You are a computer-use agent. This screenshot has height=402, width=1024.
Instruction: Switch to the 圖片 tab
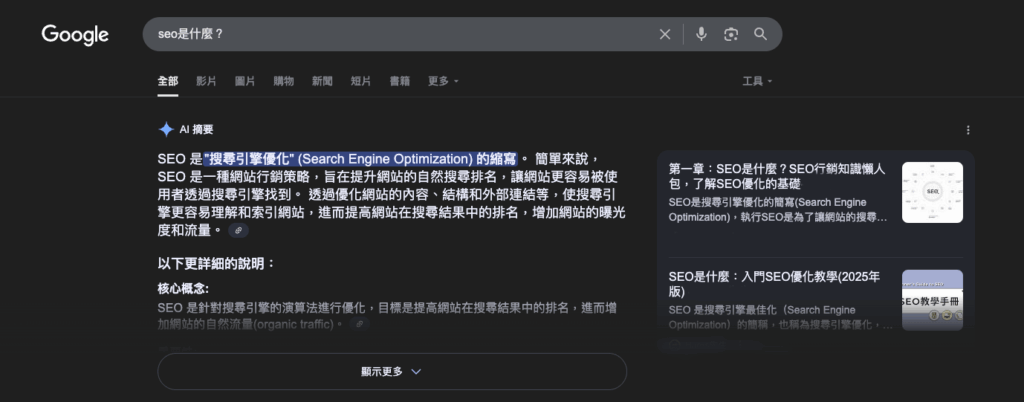[245, 81]
